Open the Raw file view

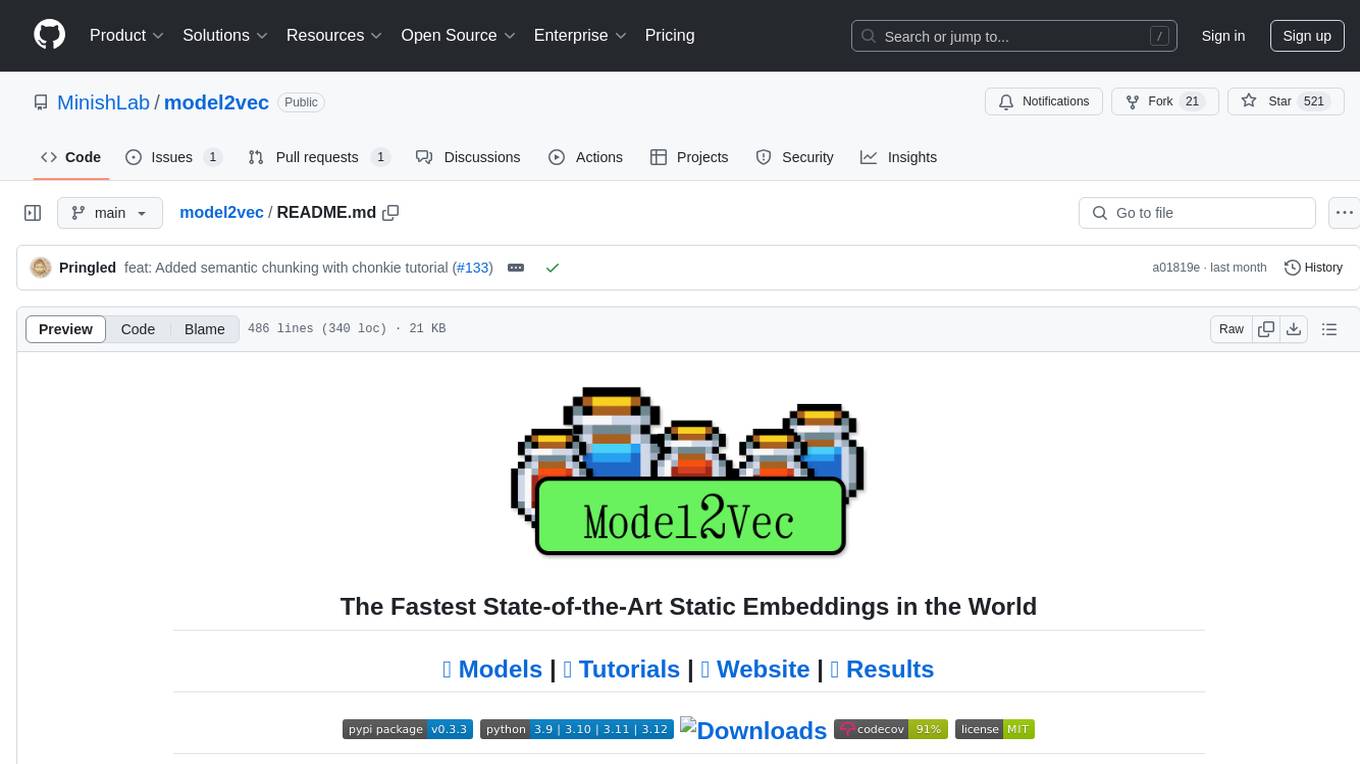point(1231,329)
